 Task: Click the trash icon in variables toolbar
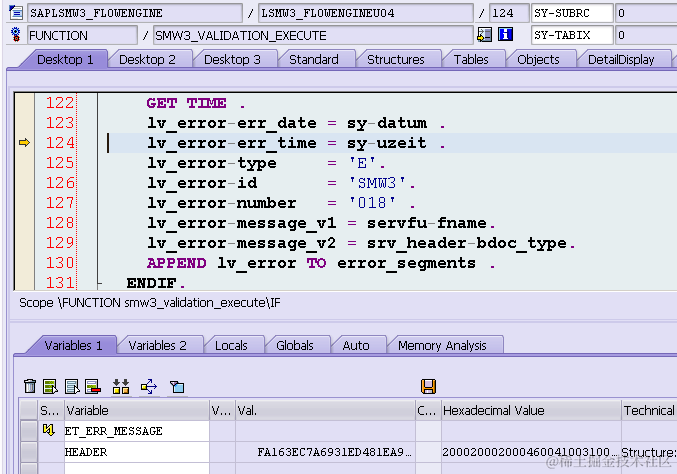tap(30, 386)
